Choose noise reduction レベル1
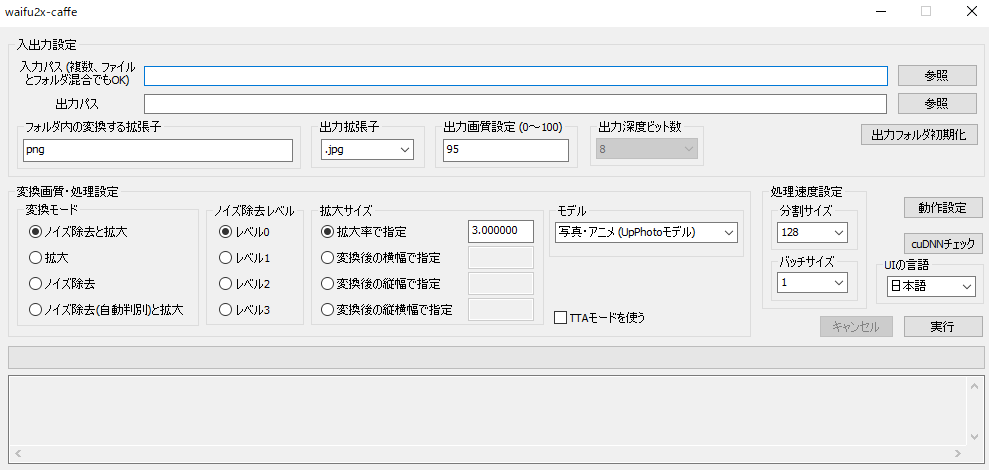The image size is (989, 470). coord(244,257)
